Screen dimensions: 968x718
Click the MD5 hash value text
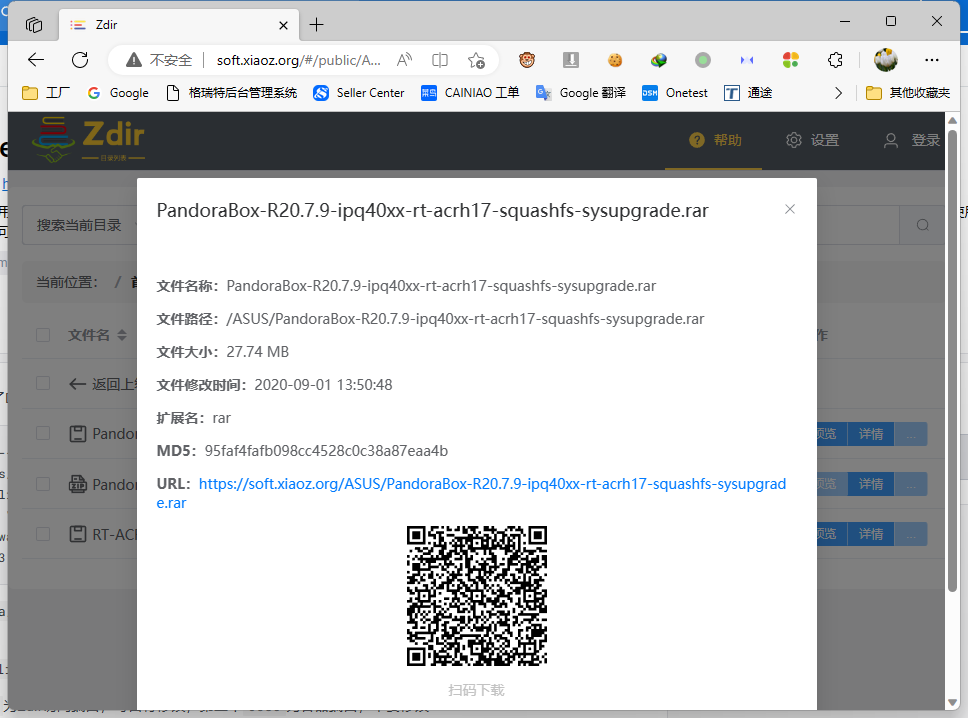click(x=326, y=451)
